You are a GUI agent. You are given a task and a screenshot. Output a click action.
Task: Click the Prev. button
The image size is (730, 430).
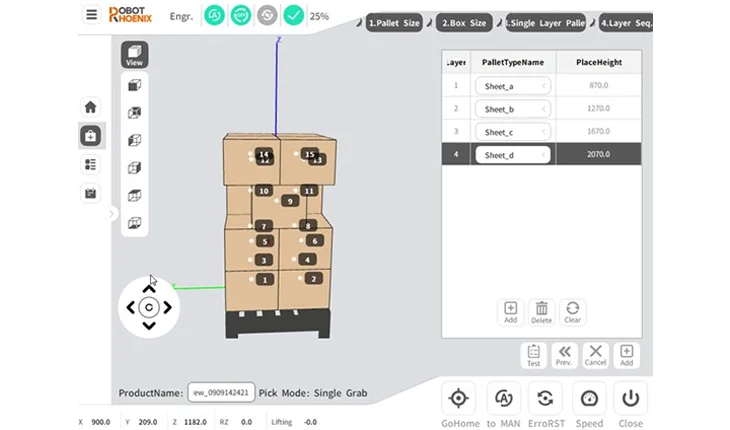[564, 356]
